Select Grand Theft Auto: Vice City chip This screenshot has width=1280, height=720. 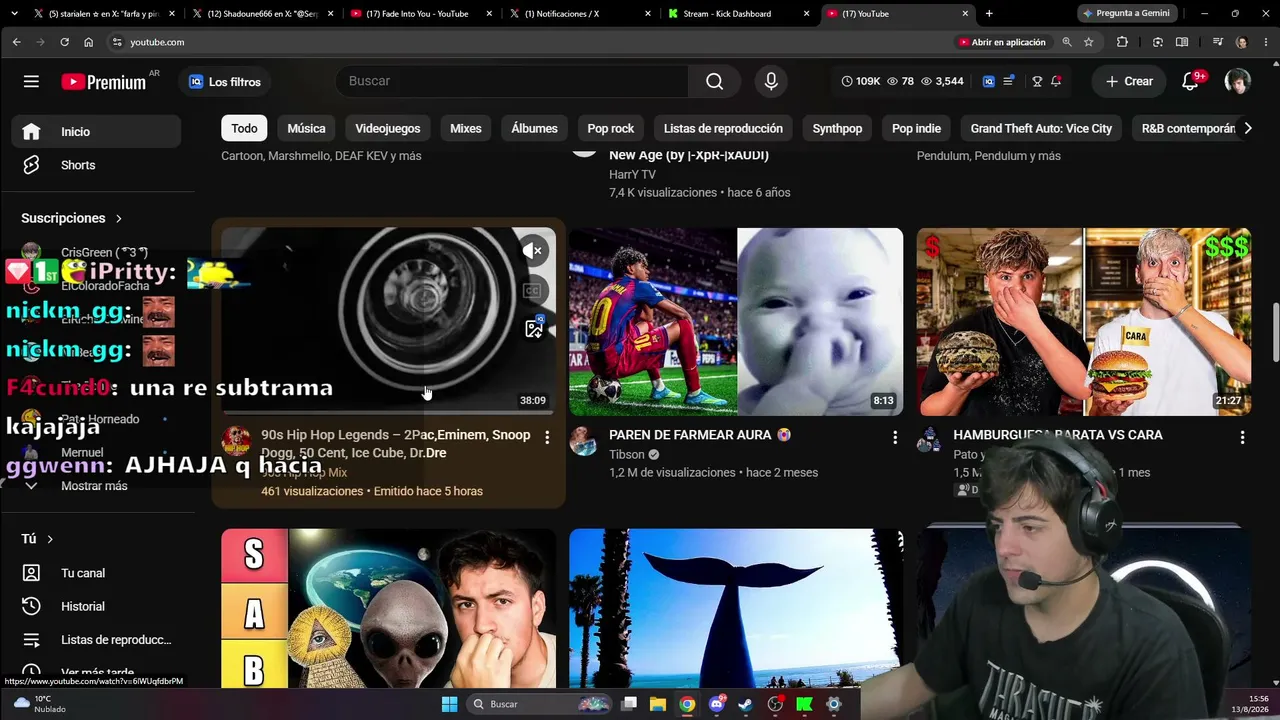1041,128
